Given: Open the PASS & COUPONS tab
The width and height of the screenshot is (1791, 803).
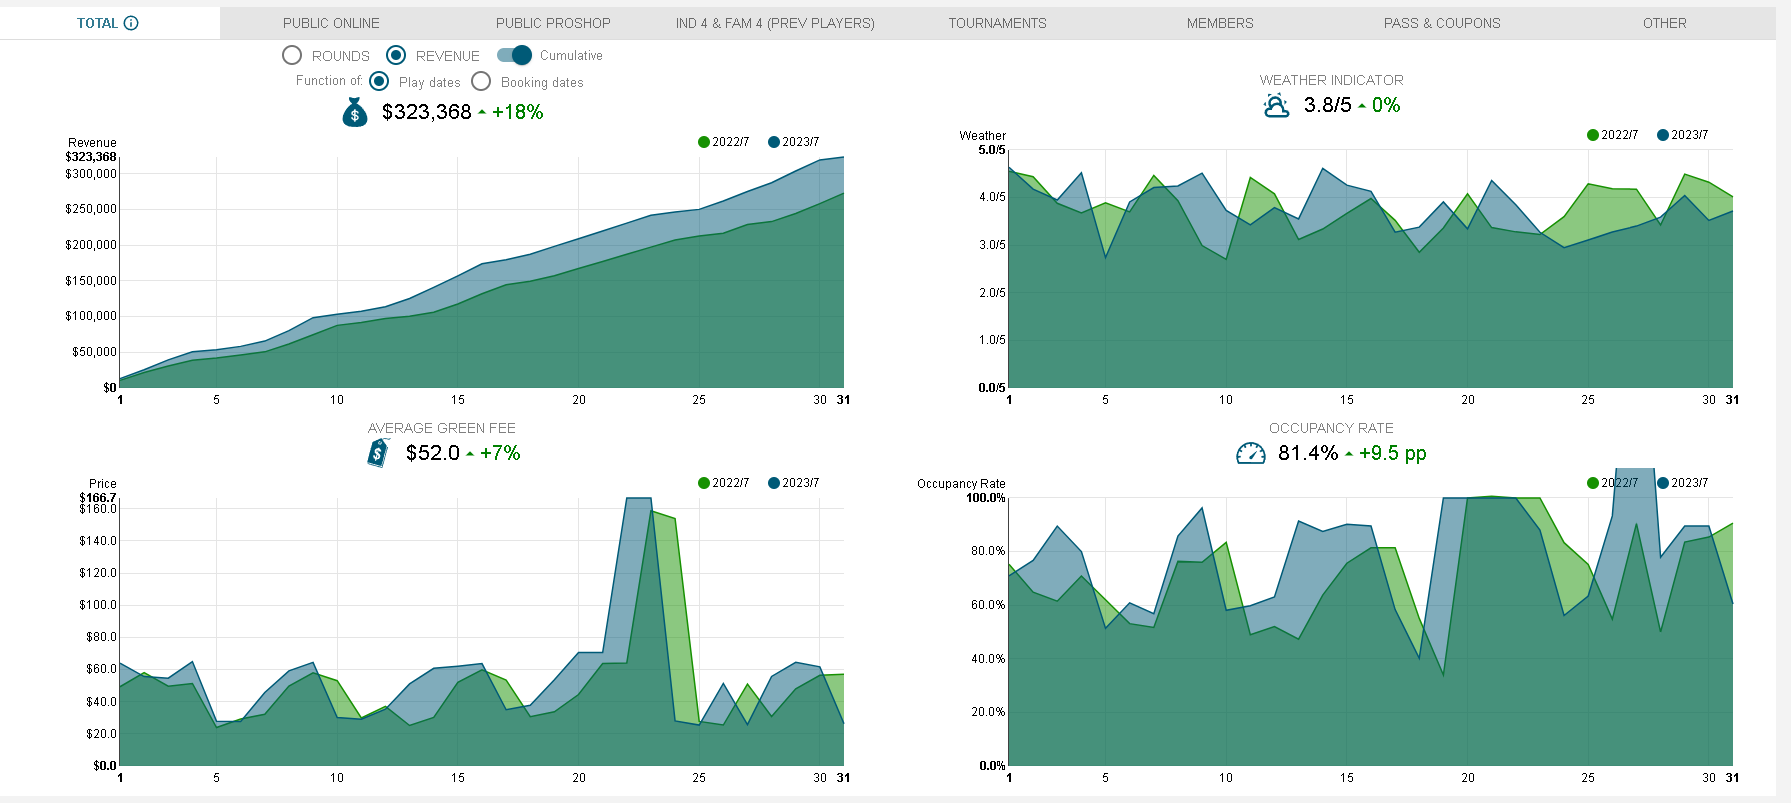Looking at the screenshot, I should tap(1441, 23).
